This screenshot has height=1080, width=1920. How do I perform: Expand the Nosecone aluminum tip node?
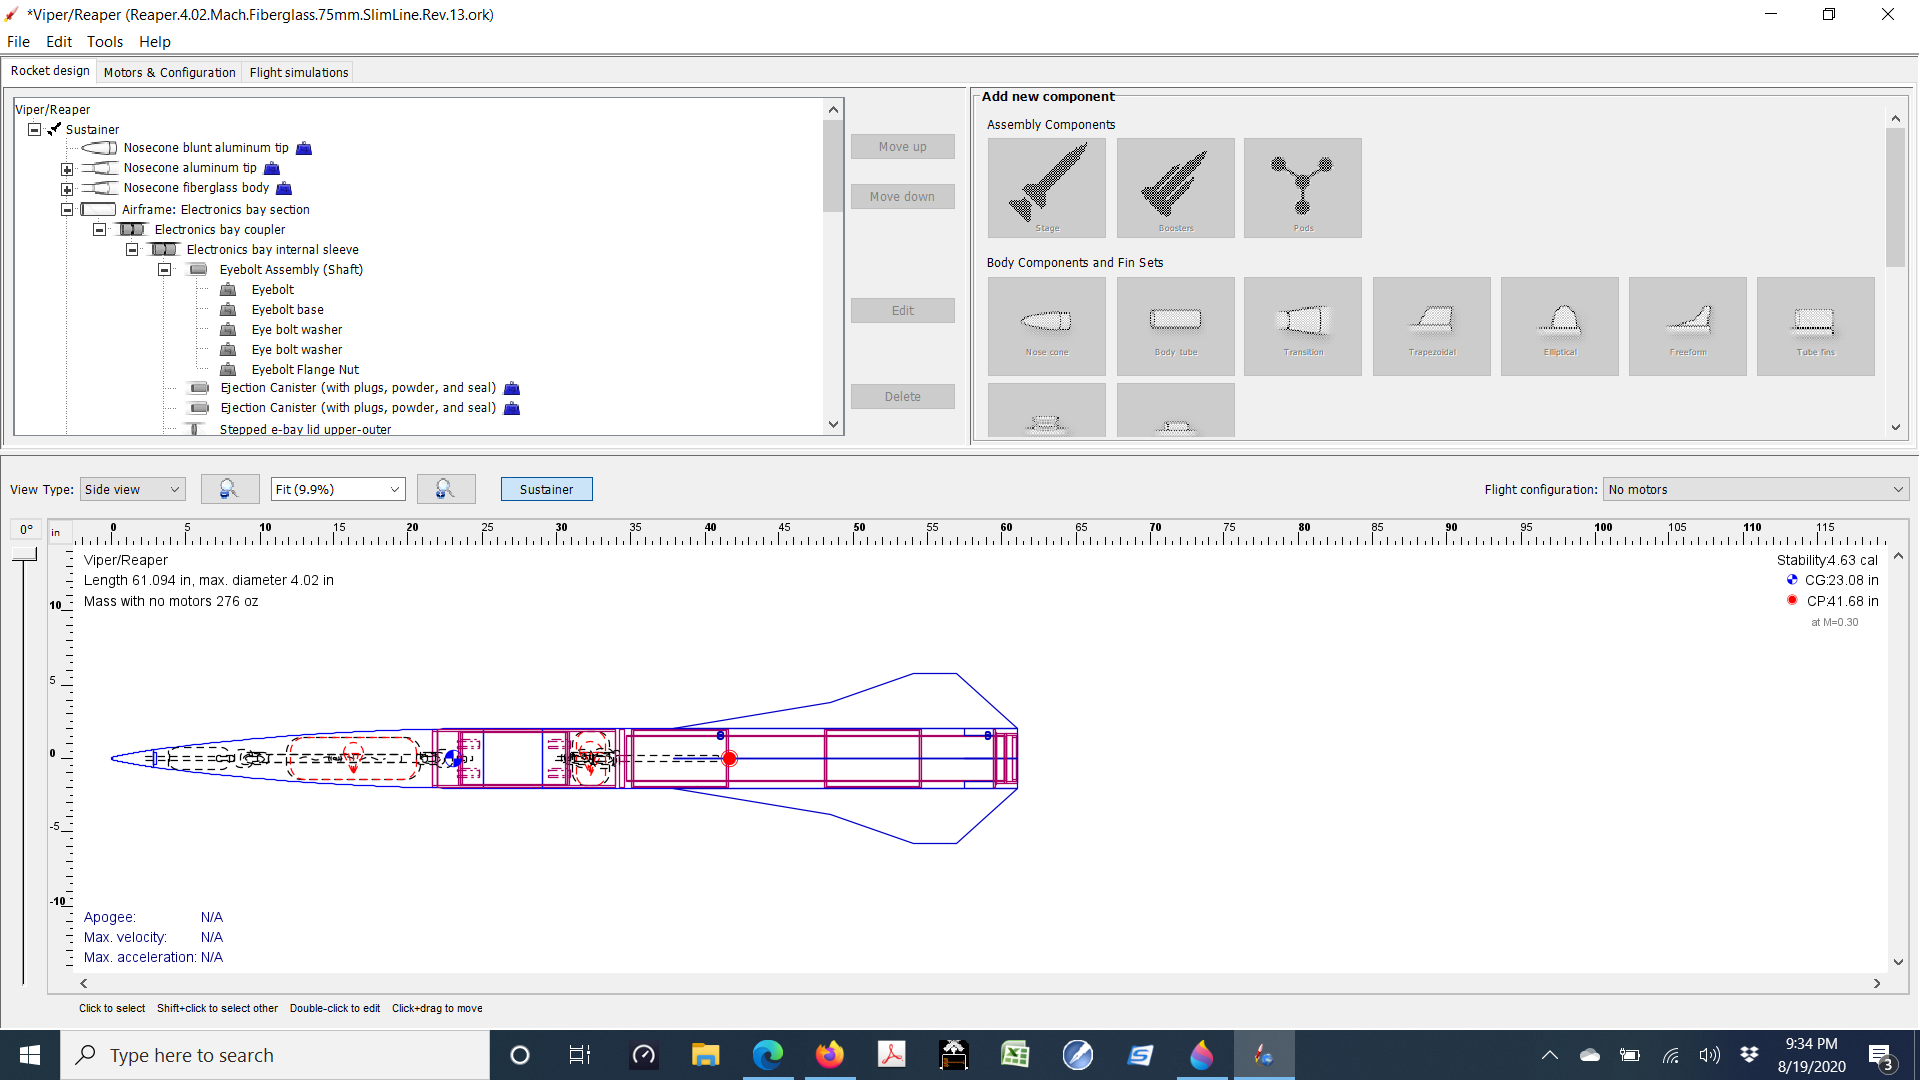click(x=67, y=169)
